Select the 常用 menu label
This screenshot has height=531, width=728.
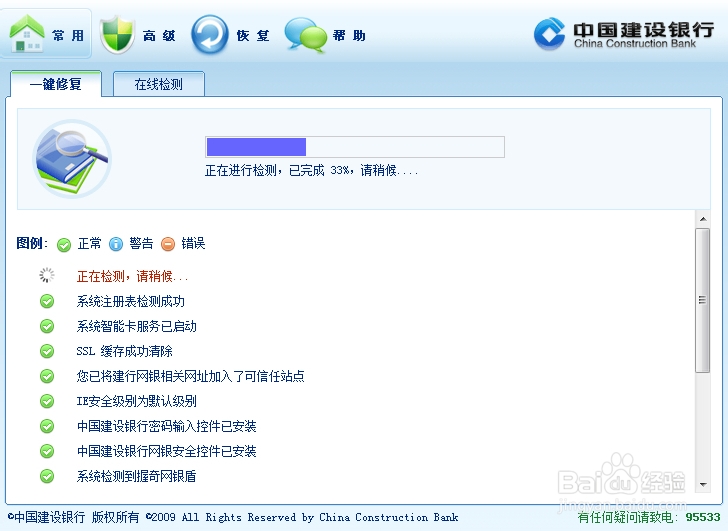click(x=68, y=35)
